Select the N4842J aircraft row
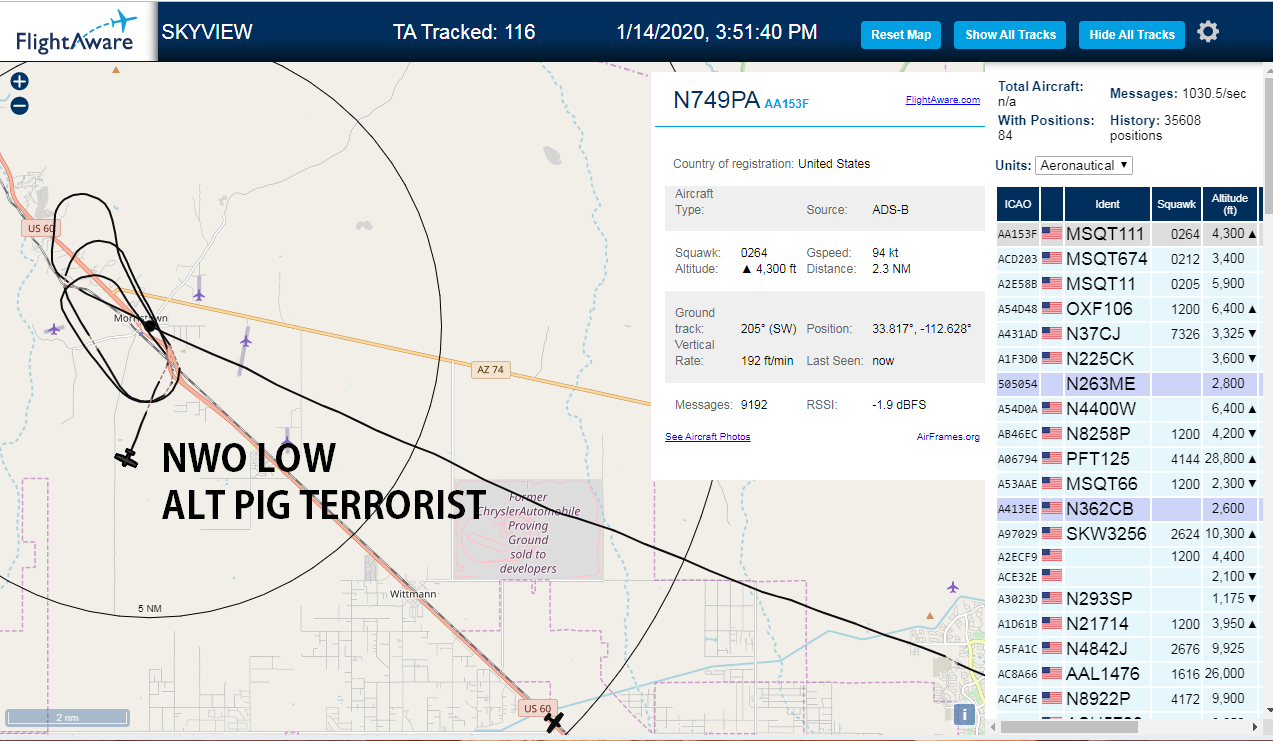Image resolution: width=1273 pixels, height=741 pixels. tap(1128, 649)
